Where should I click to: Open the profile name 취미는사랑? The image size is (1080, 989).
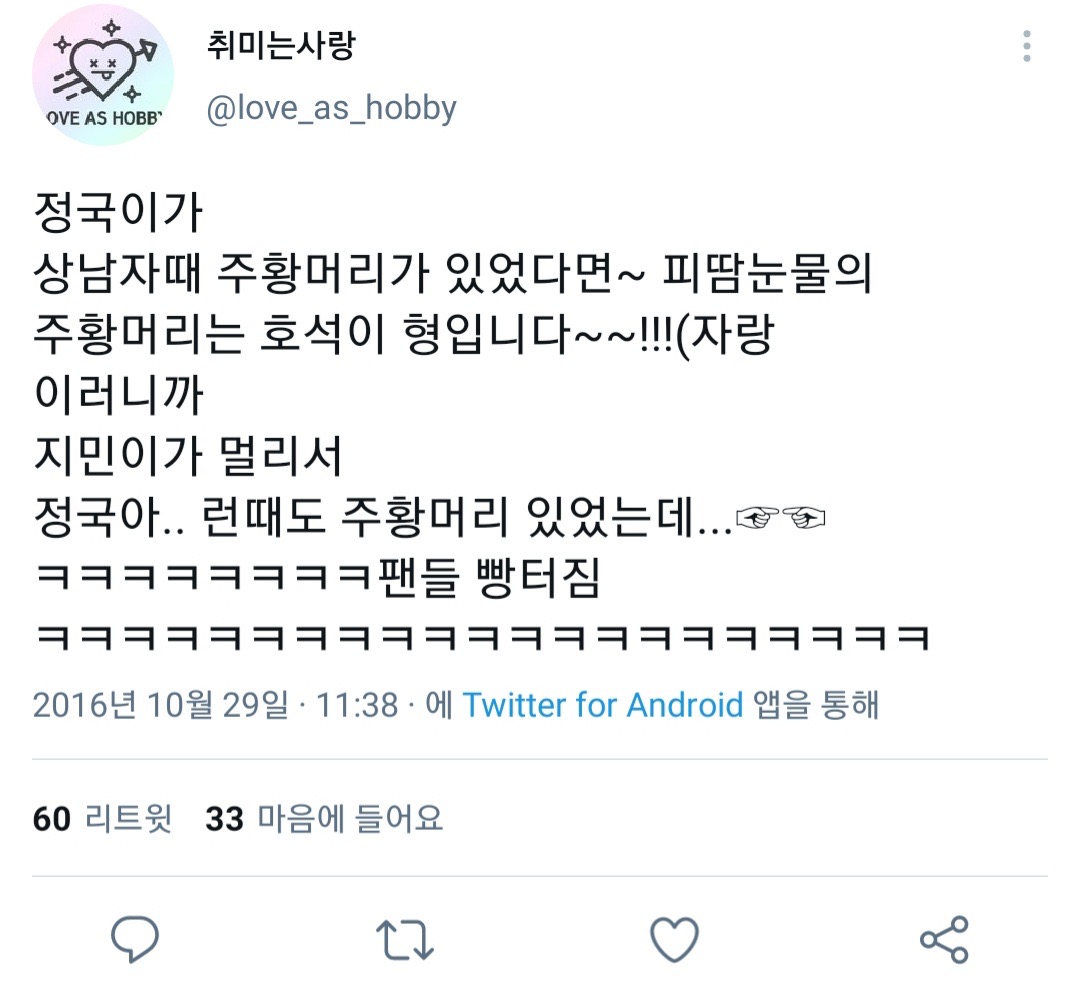(281, 45)
